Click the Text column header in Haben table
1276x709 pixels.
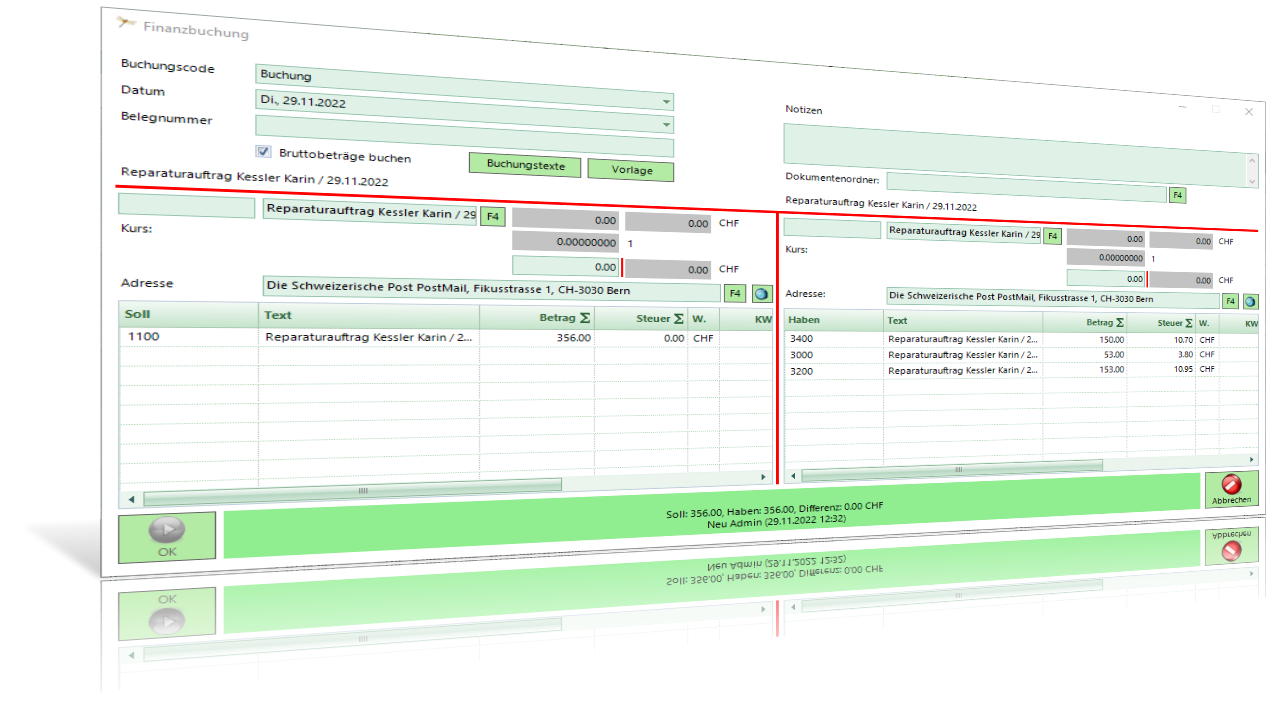pos(963,321)
